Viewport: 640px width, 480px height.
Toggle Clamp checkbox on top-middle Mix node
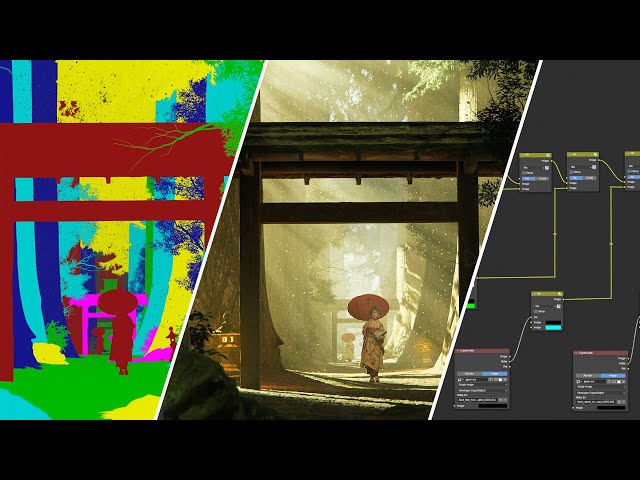571,172
